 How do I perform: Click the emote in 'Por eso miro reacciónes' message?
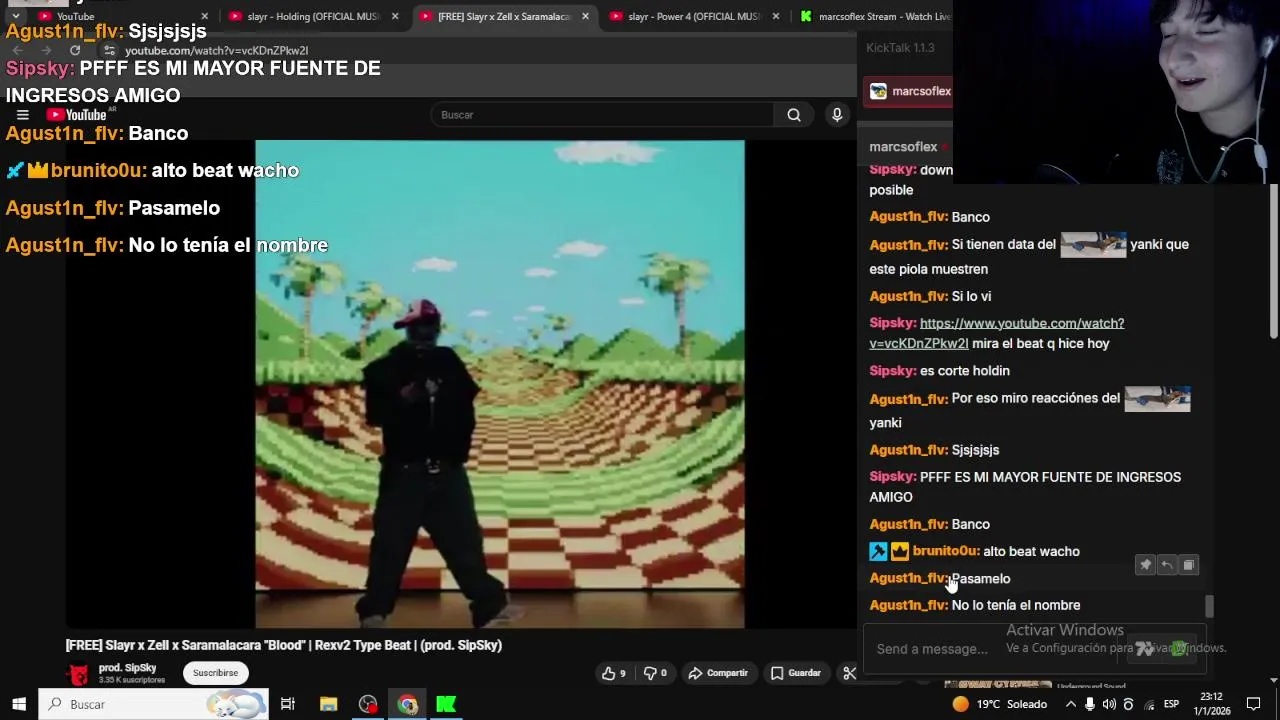[x=1157, y=399]
